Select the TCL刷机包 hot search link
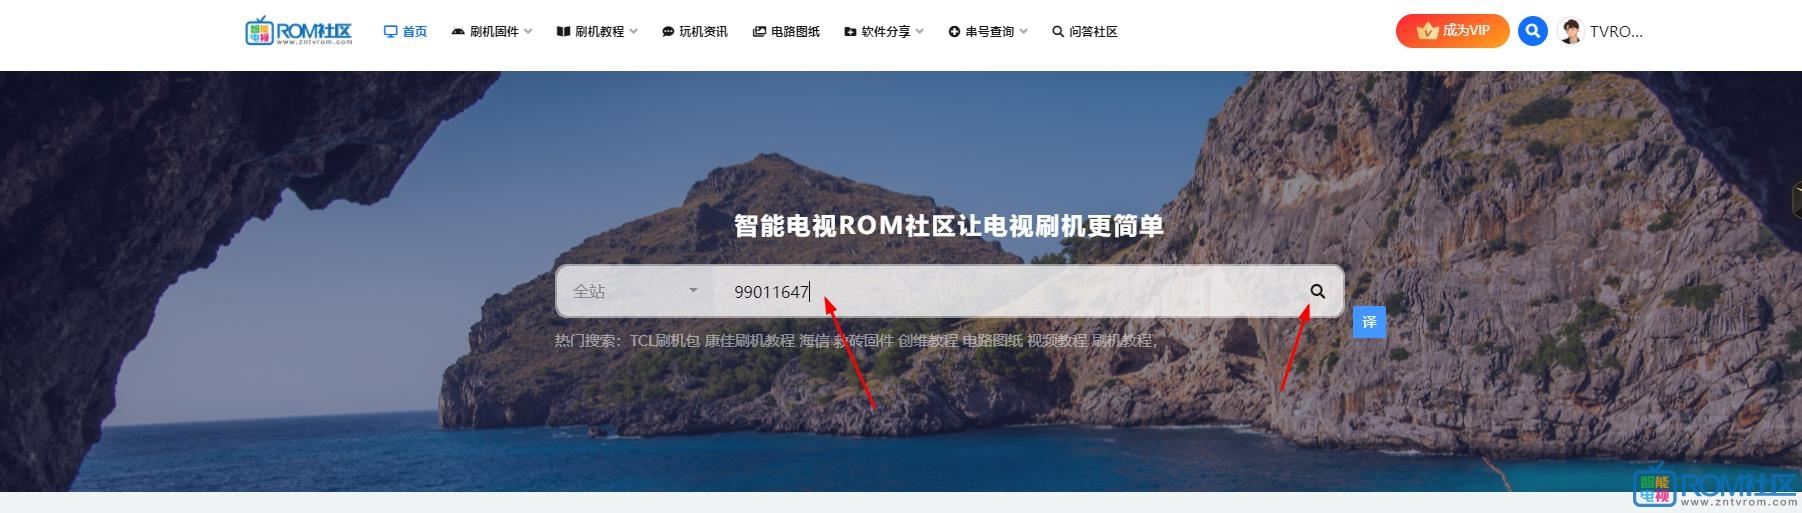This screenshot has width=1802, height=513. [665, 340]
